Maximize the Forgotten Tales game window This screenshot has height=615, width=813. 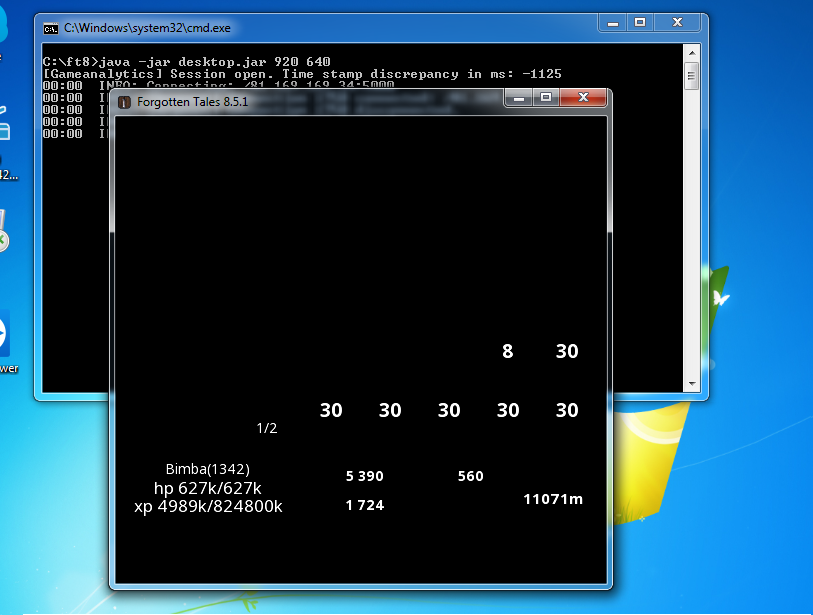[545, 98]
